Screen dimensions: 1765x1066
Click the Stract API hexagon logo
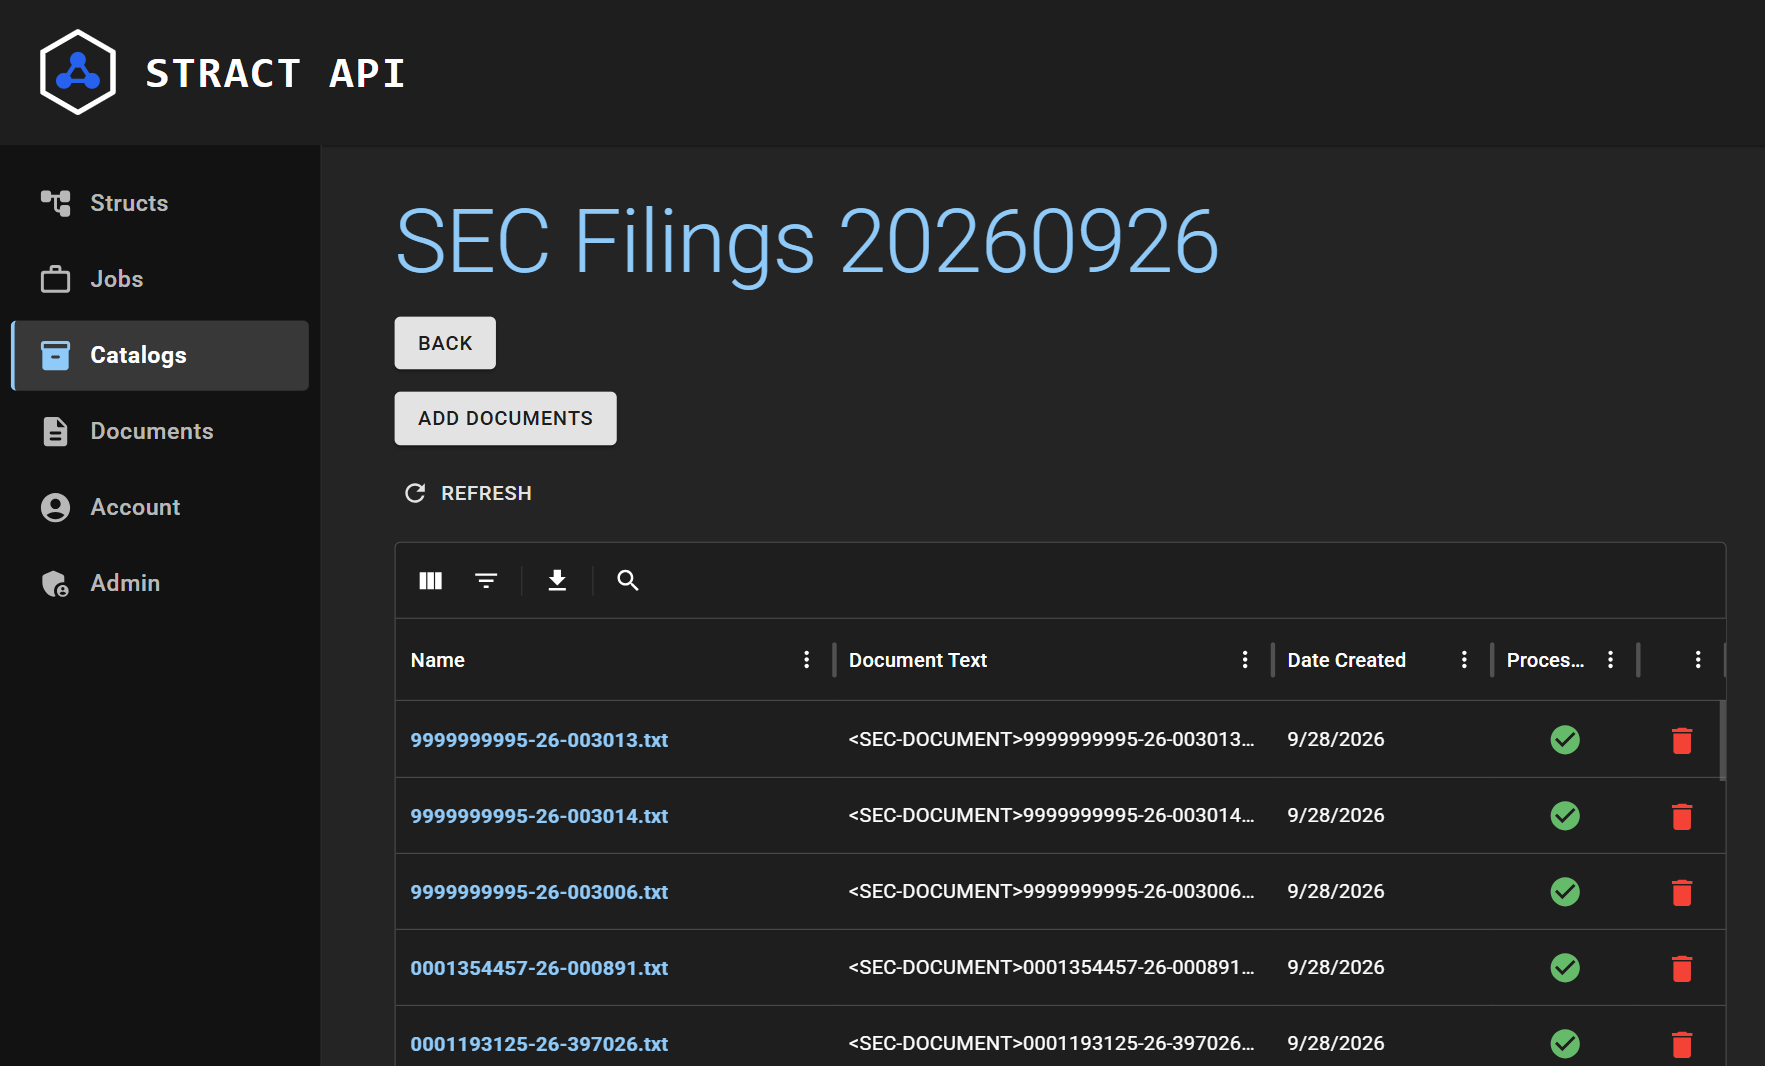(x=78, y=72)
